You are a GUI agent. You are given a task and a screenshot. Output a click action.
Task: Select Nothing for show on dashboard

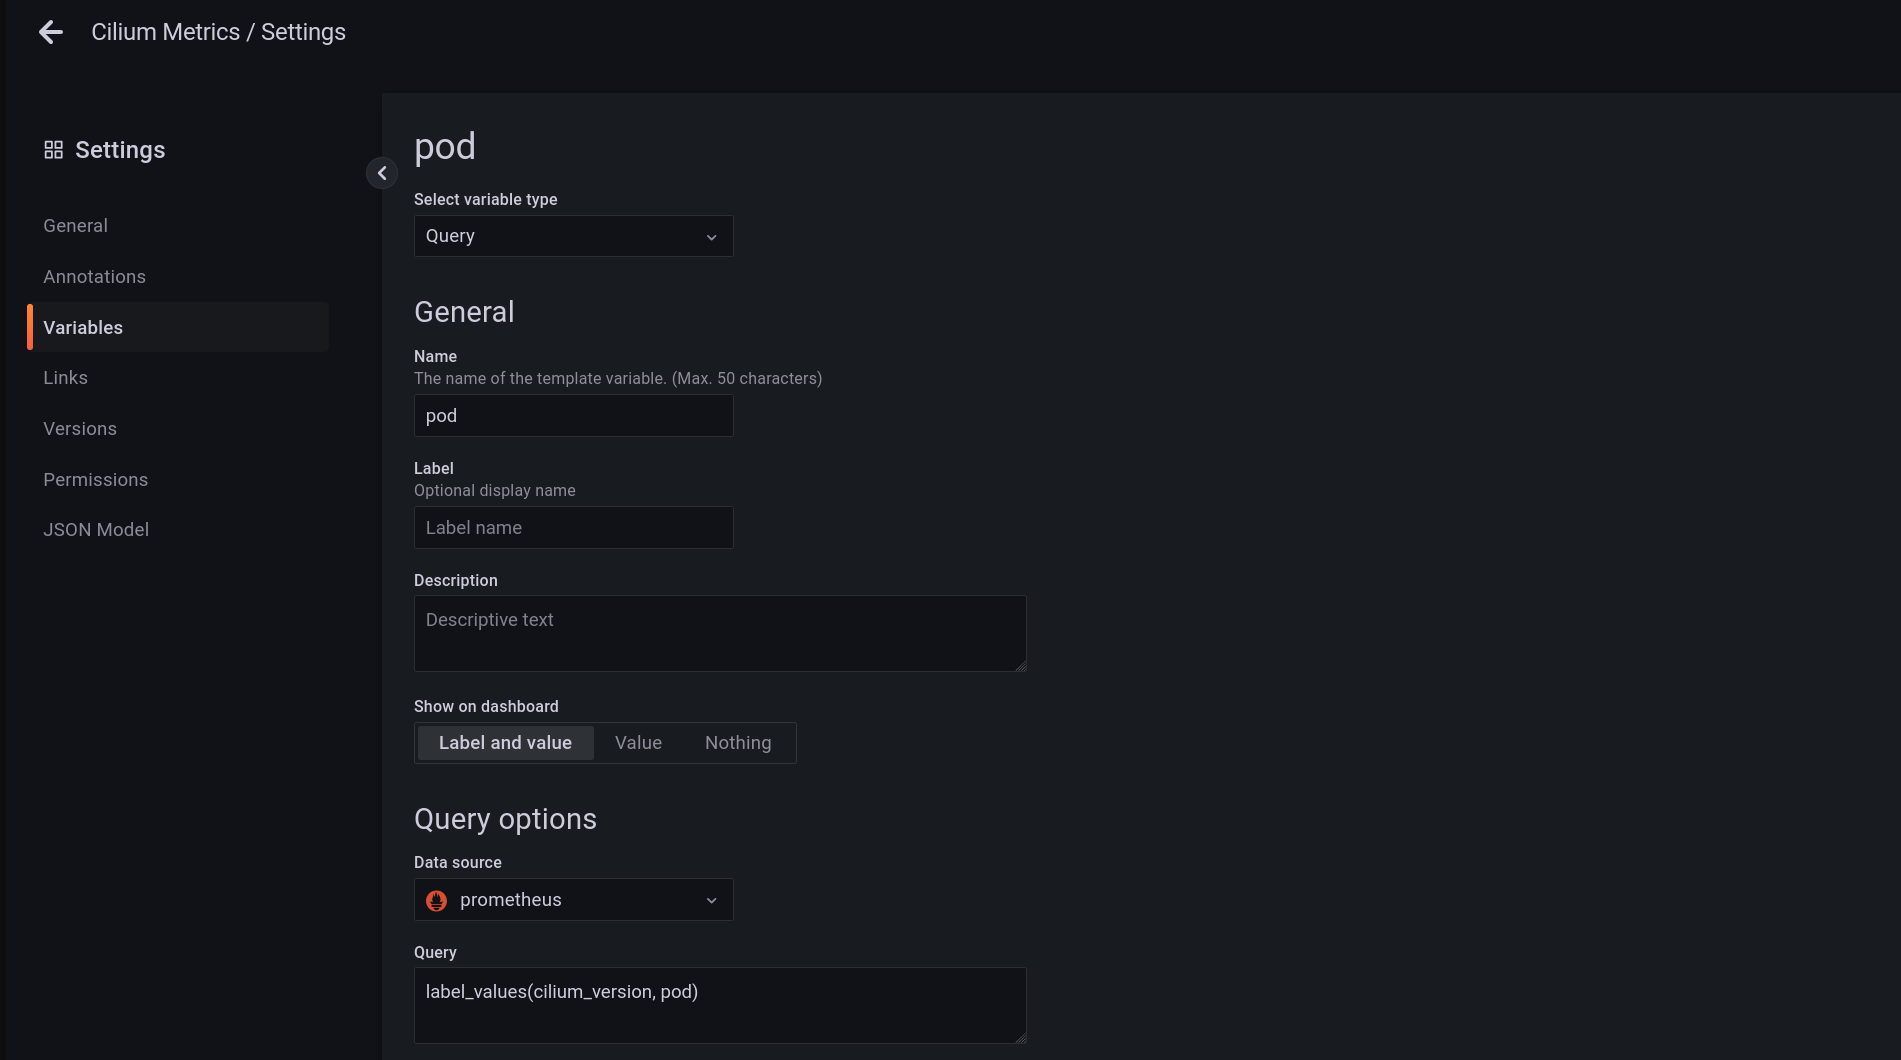tap(738, 743)
